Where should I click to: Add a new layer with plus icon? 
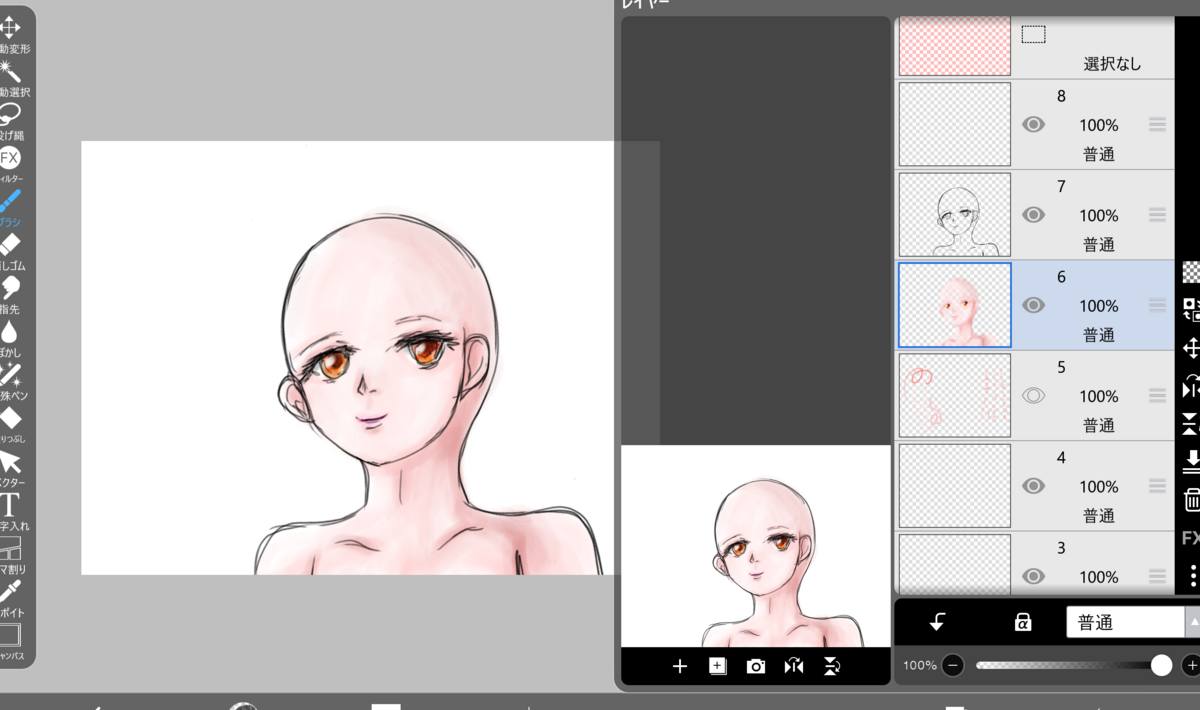680,666
